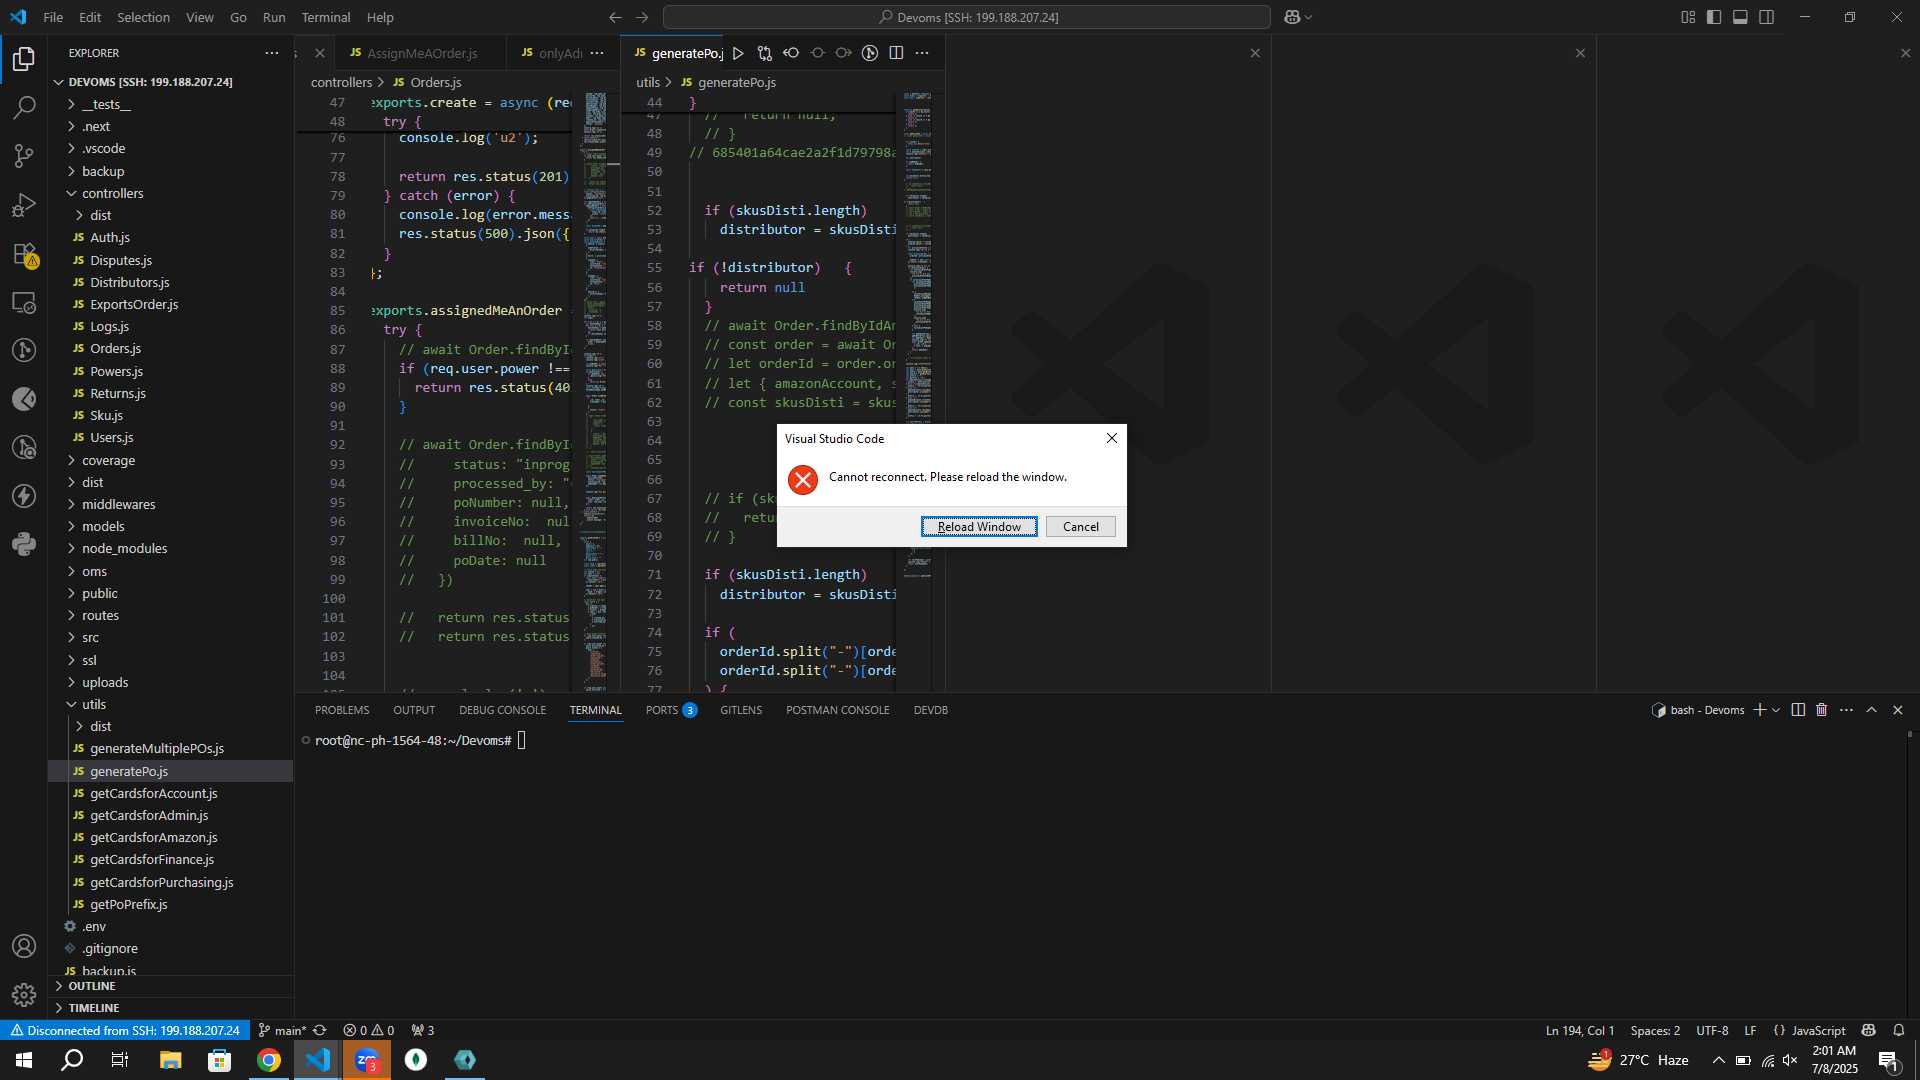Open the Selection menu
The image size is (1920, 1080).
coord(143,17)
